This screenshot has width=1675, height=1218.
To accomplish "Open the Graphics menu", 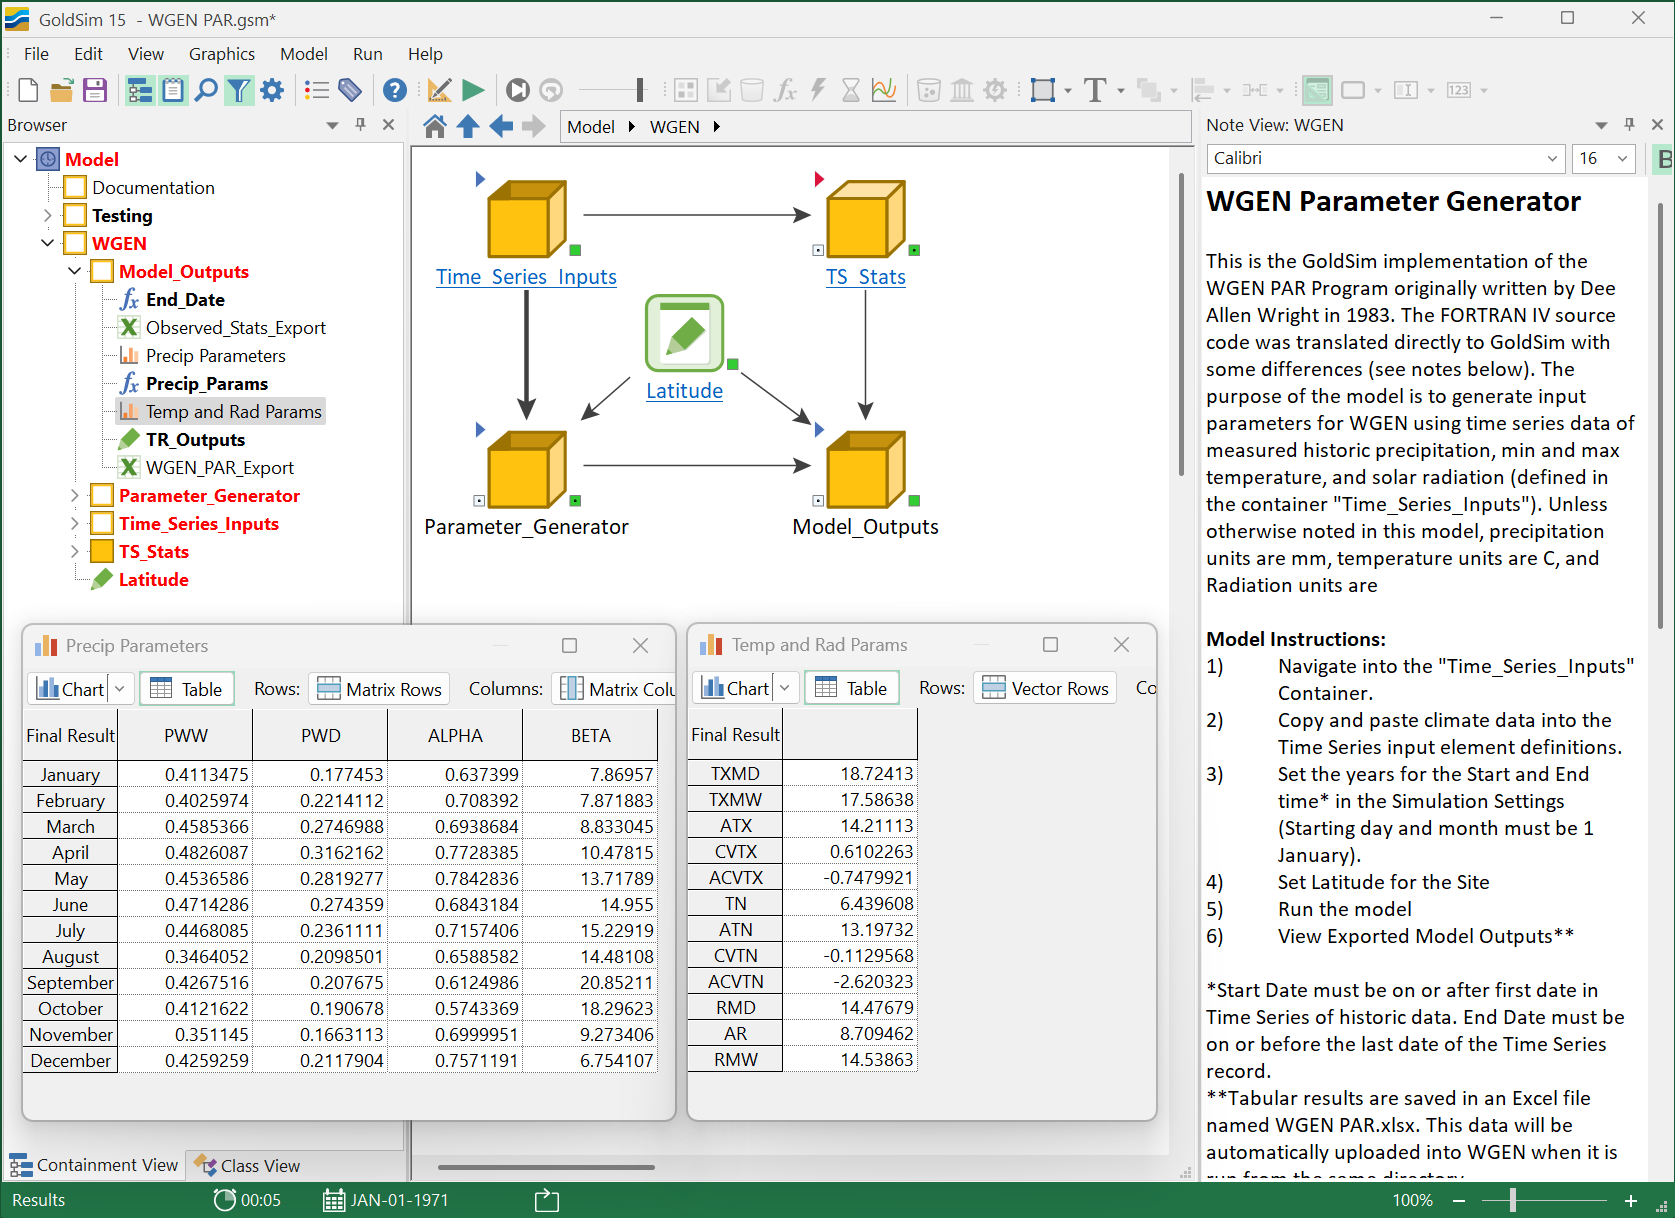I will point(222,54).
